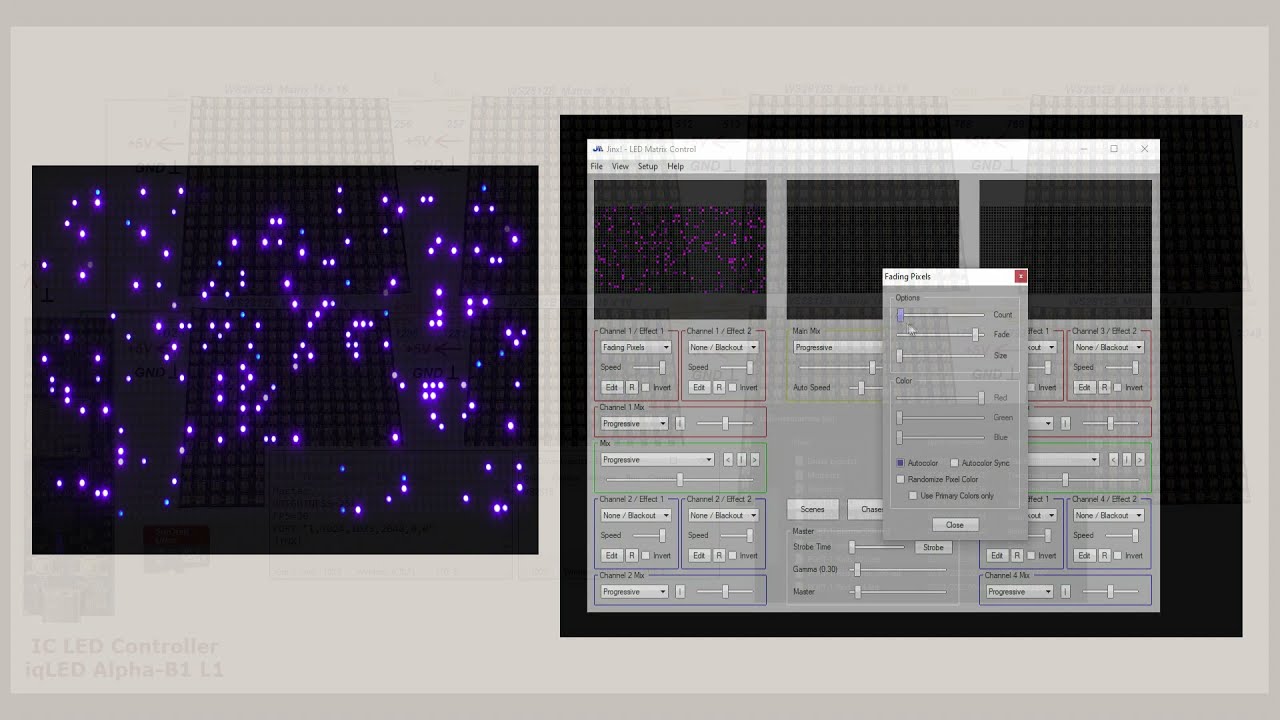Open the File menu

pos(597,166)
